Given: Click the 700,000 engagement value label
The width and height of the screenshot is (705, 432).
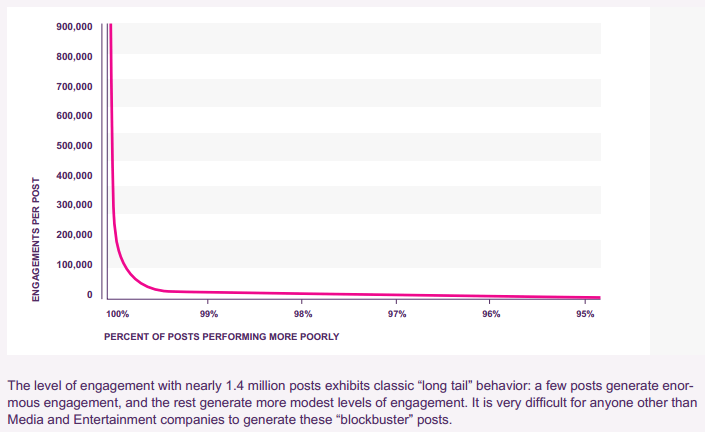Looking at the screenshot, I should point(75,87).
